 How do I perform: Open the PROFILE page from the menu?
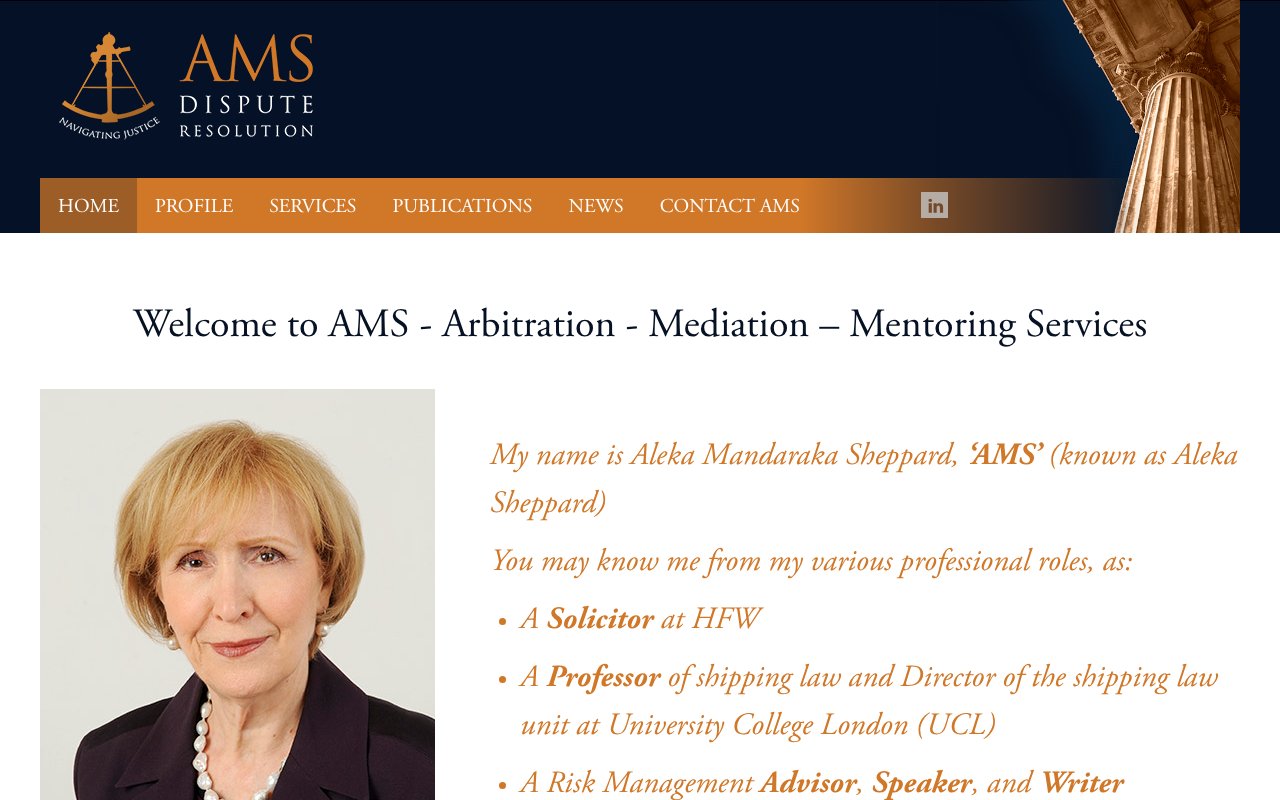click(x=194, y=206)
